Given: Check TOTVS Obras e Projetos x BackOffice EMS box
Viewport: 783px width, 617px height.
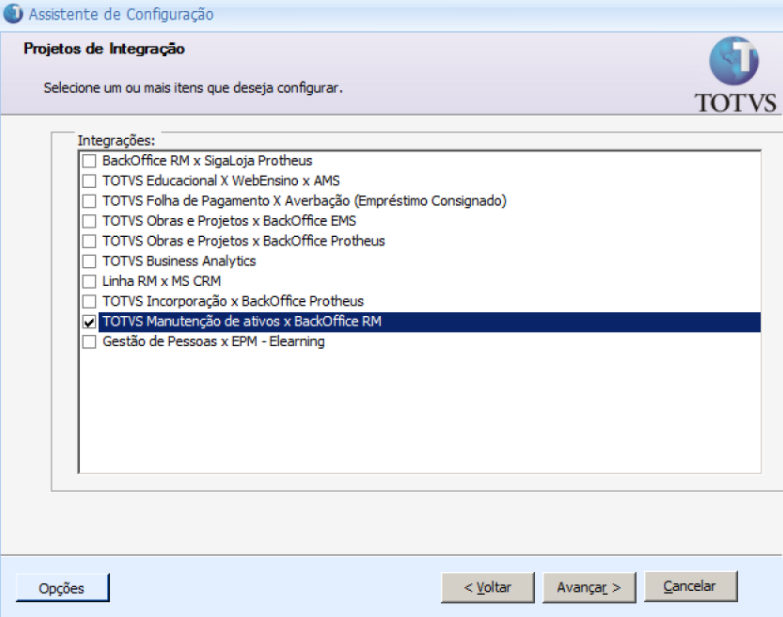Looking at the screenshot, I should point(89,221).
